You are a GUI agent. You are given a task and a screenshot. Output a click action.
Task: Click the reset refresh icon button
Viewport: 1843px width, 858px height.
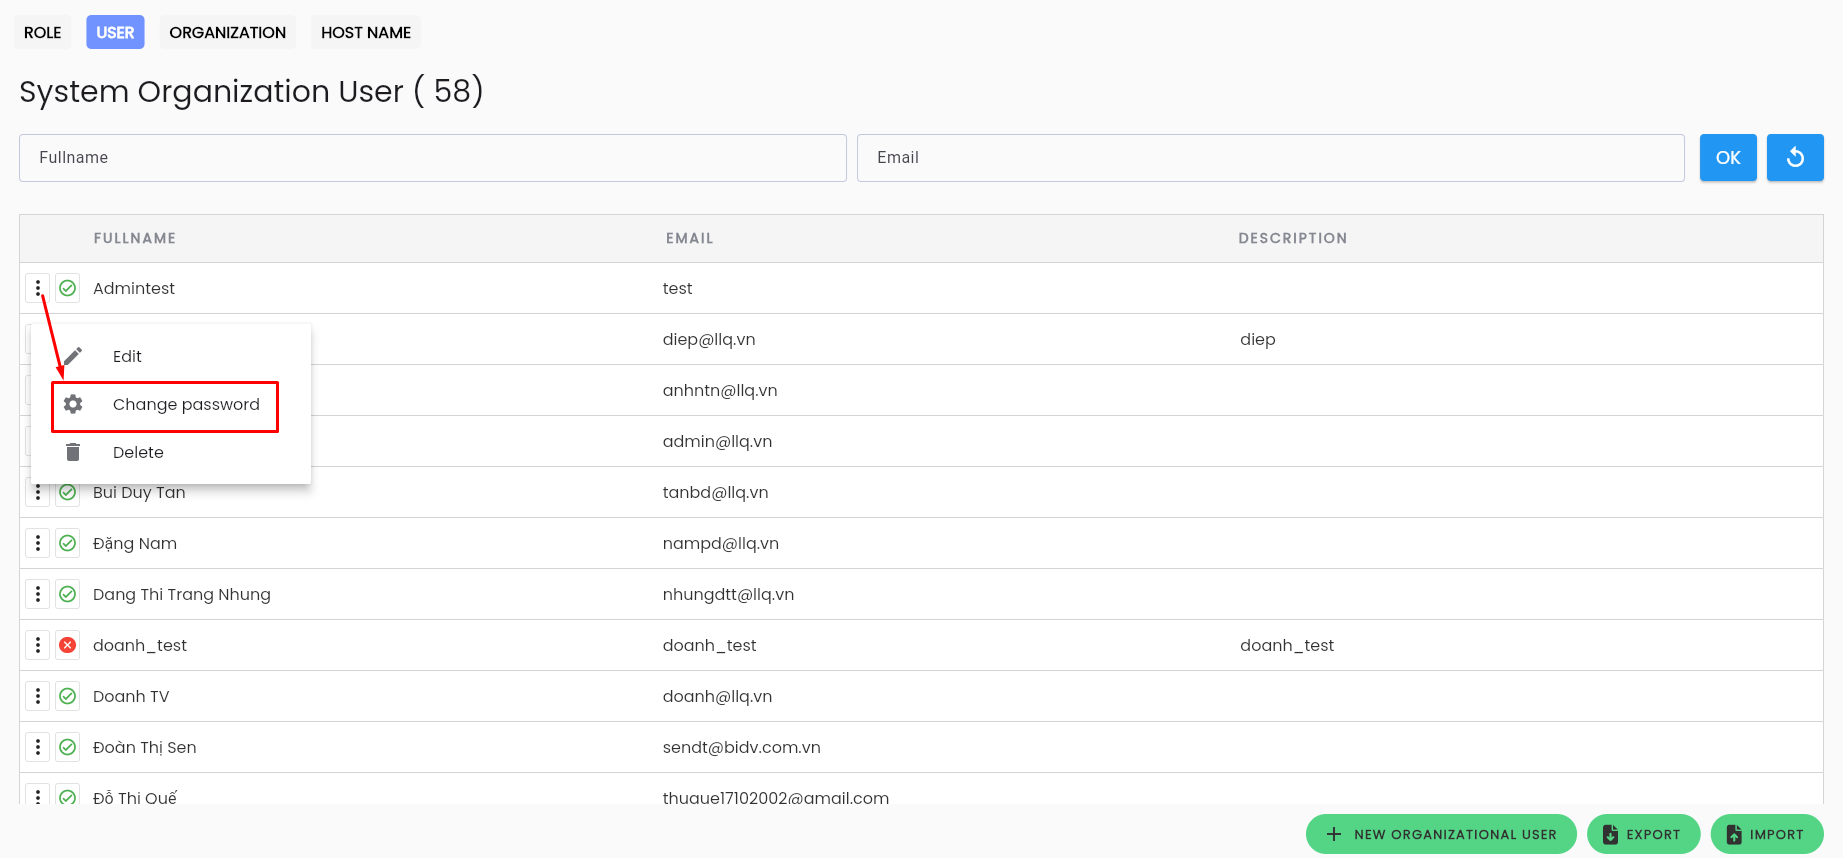1795,158
